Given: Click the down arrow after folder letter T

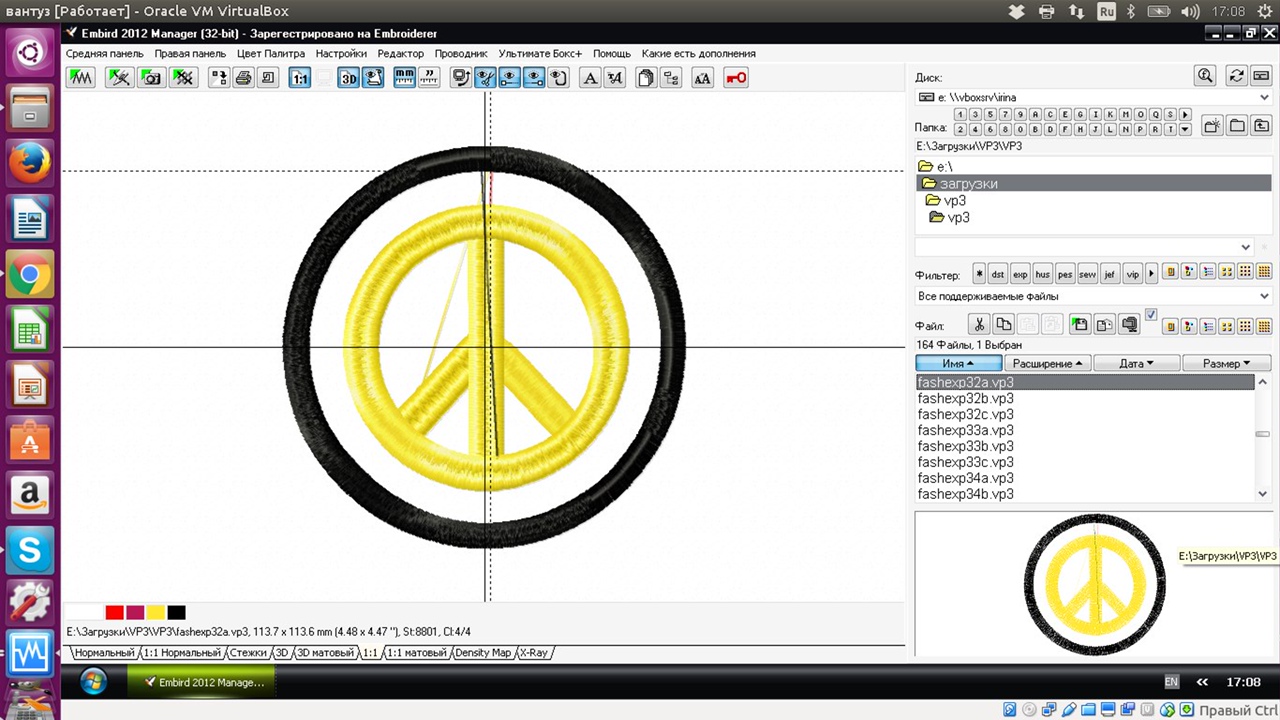Looking at the screenshot, I should [x=1185, y=129].
